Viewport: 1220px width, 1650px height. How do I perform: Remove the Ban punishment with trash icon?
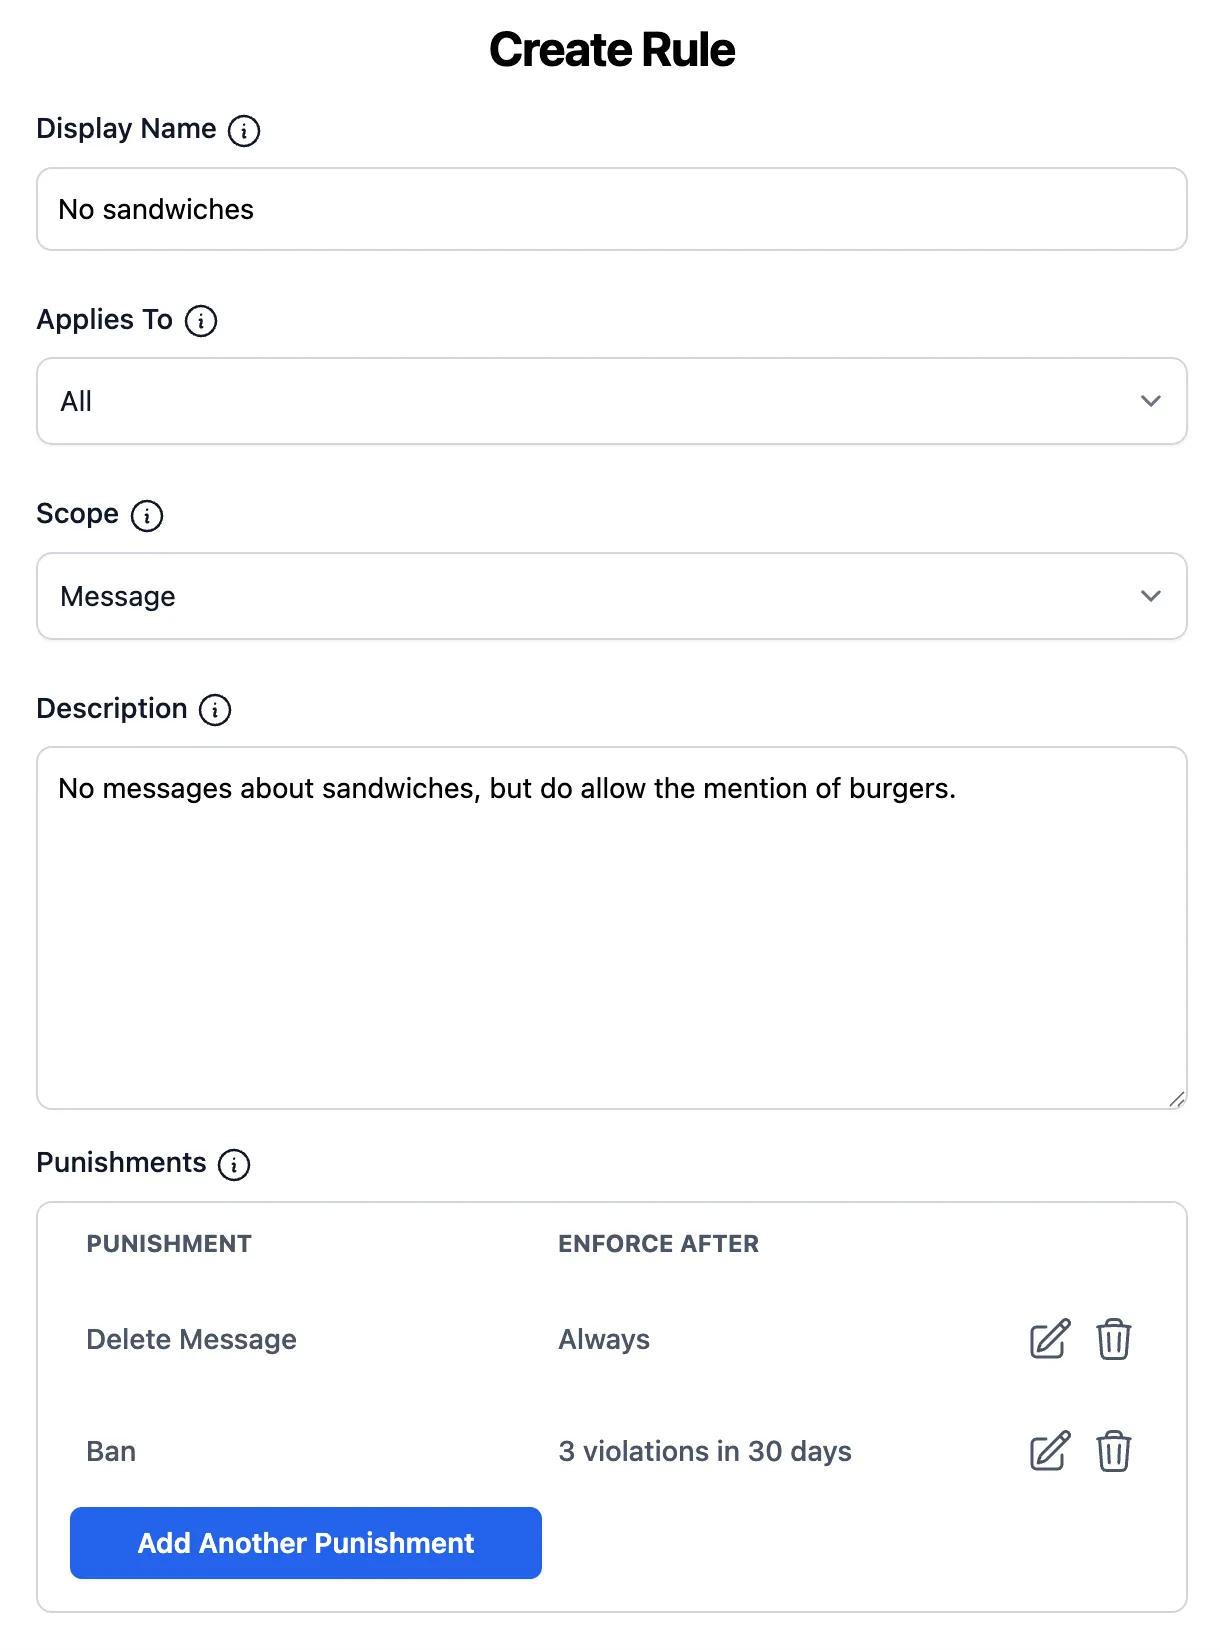[1113, 1451]
